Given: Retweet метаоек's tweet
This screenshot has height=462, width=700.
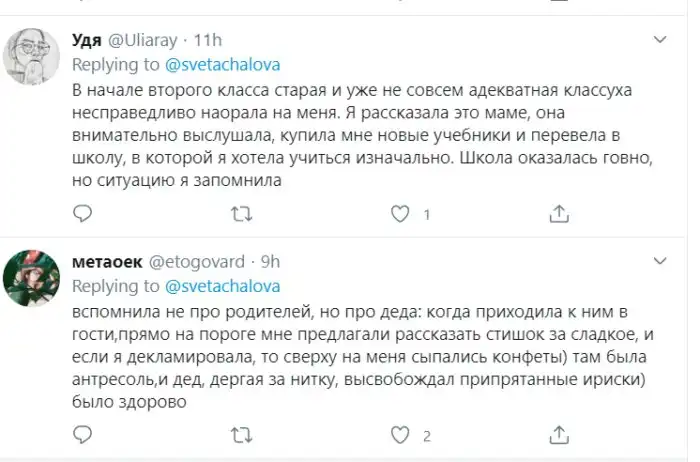Looking at the screenshot, I should tap(240, 435).
